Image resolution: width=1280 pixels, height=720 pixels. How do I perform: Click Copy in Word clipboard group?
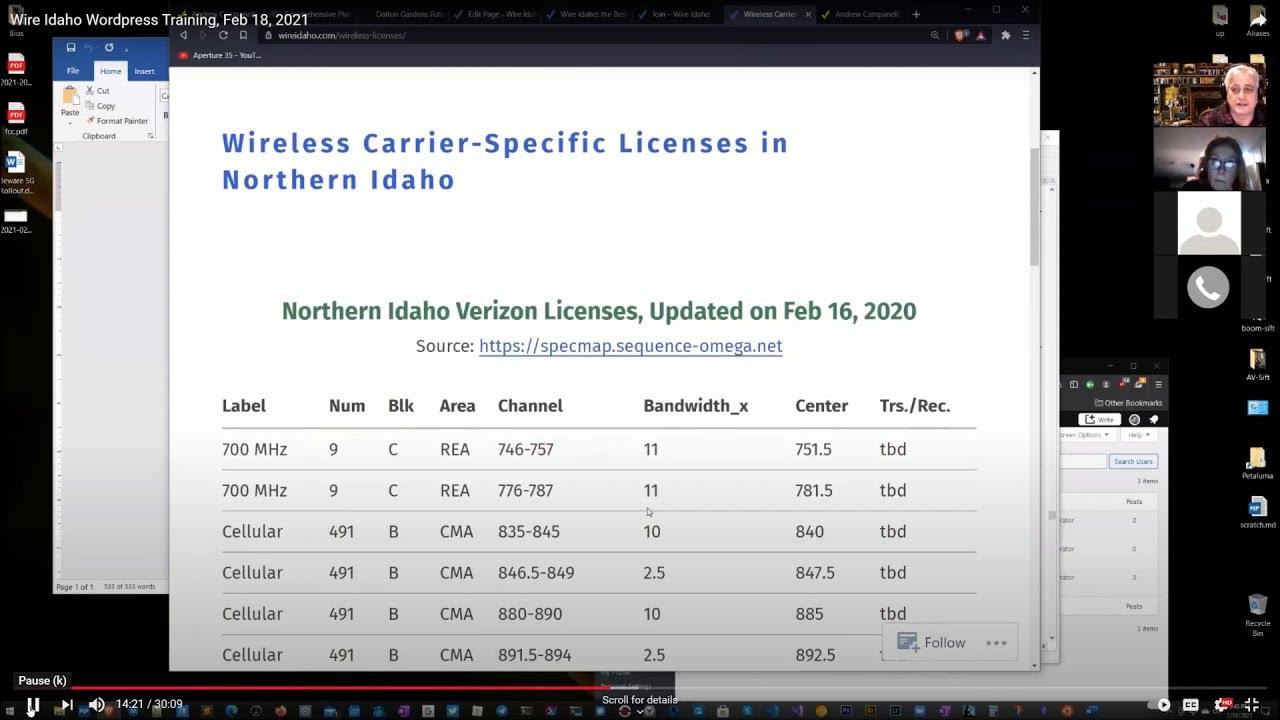(100, 106)
